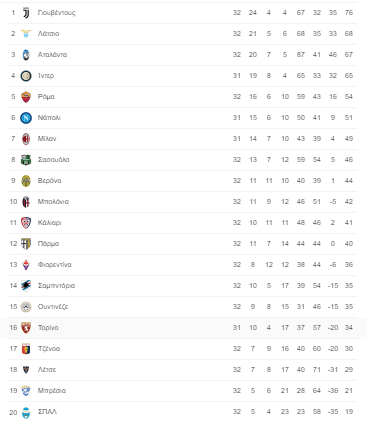
Task: Click the Napoli blue N logo
Action: click(26, 118)
